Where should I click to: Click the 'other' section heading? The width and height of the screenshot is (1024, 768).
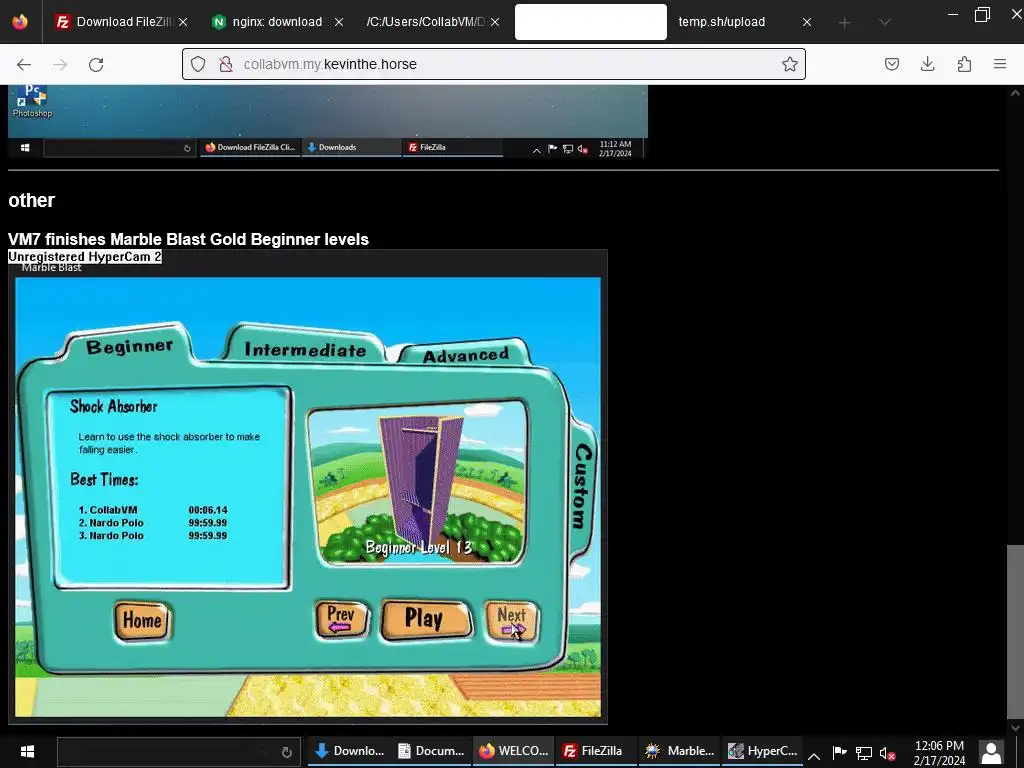[x=31, y=200]
